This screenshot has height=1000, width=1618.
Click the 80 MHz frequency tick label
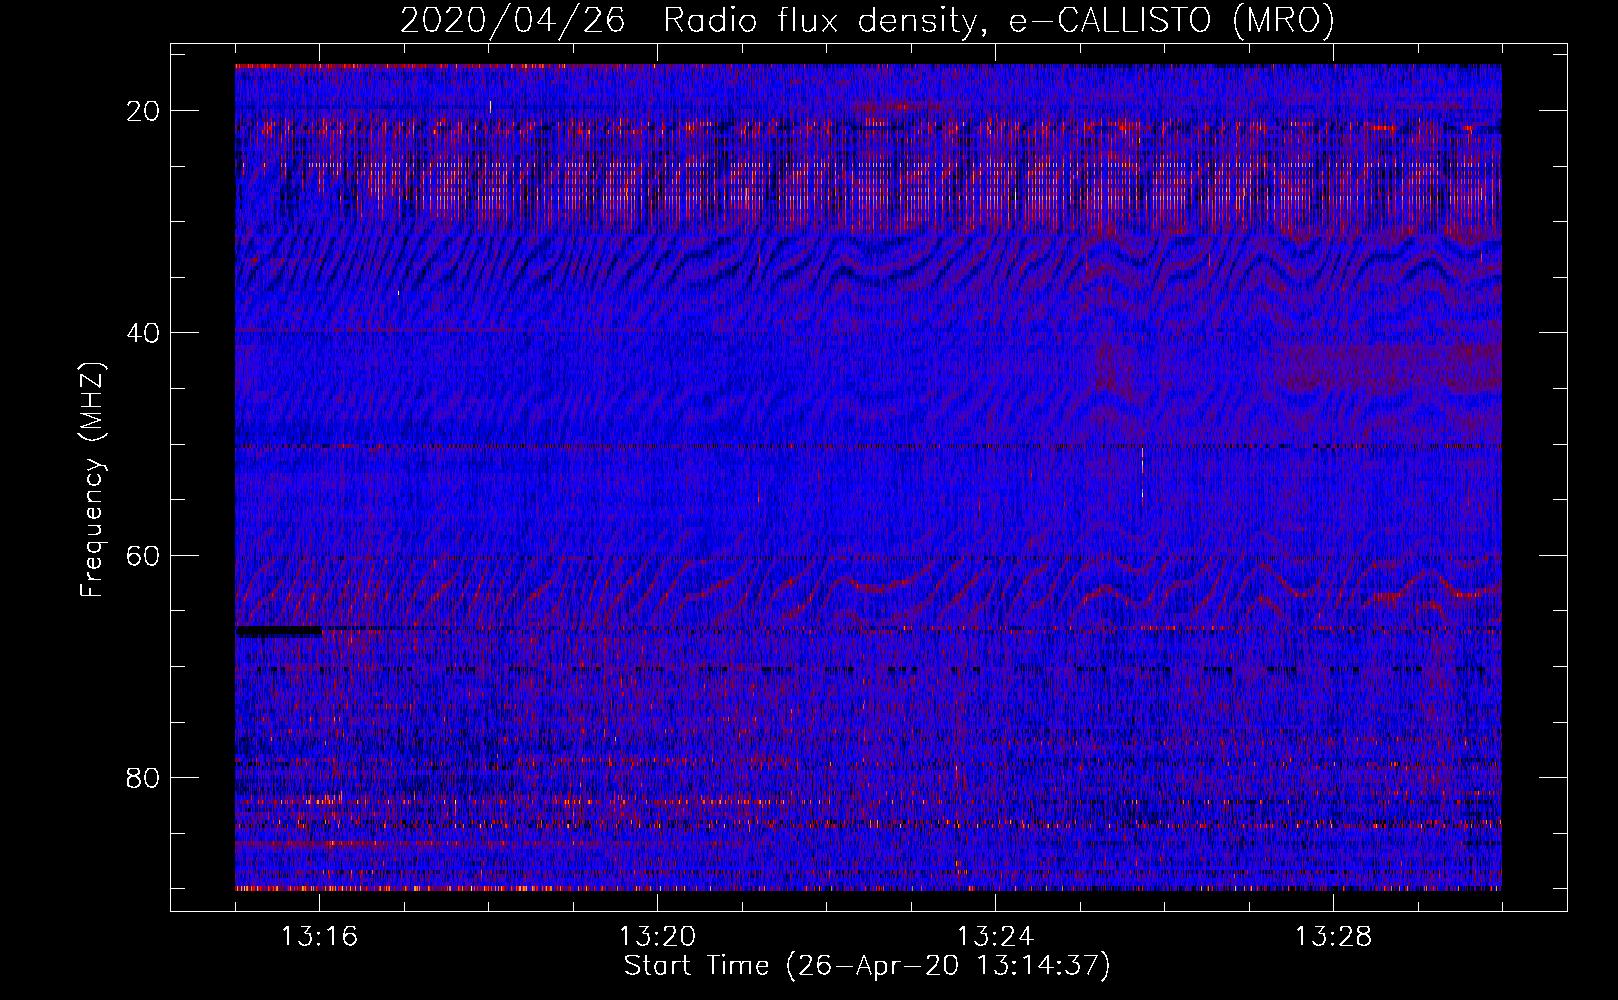click(144, 777)
